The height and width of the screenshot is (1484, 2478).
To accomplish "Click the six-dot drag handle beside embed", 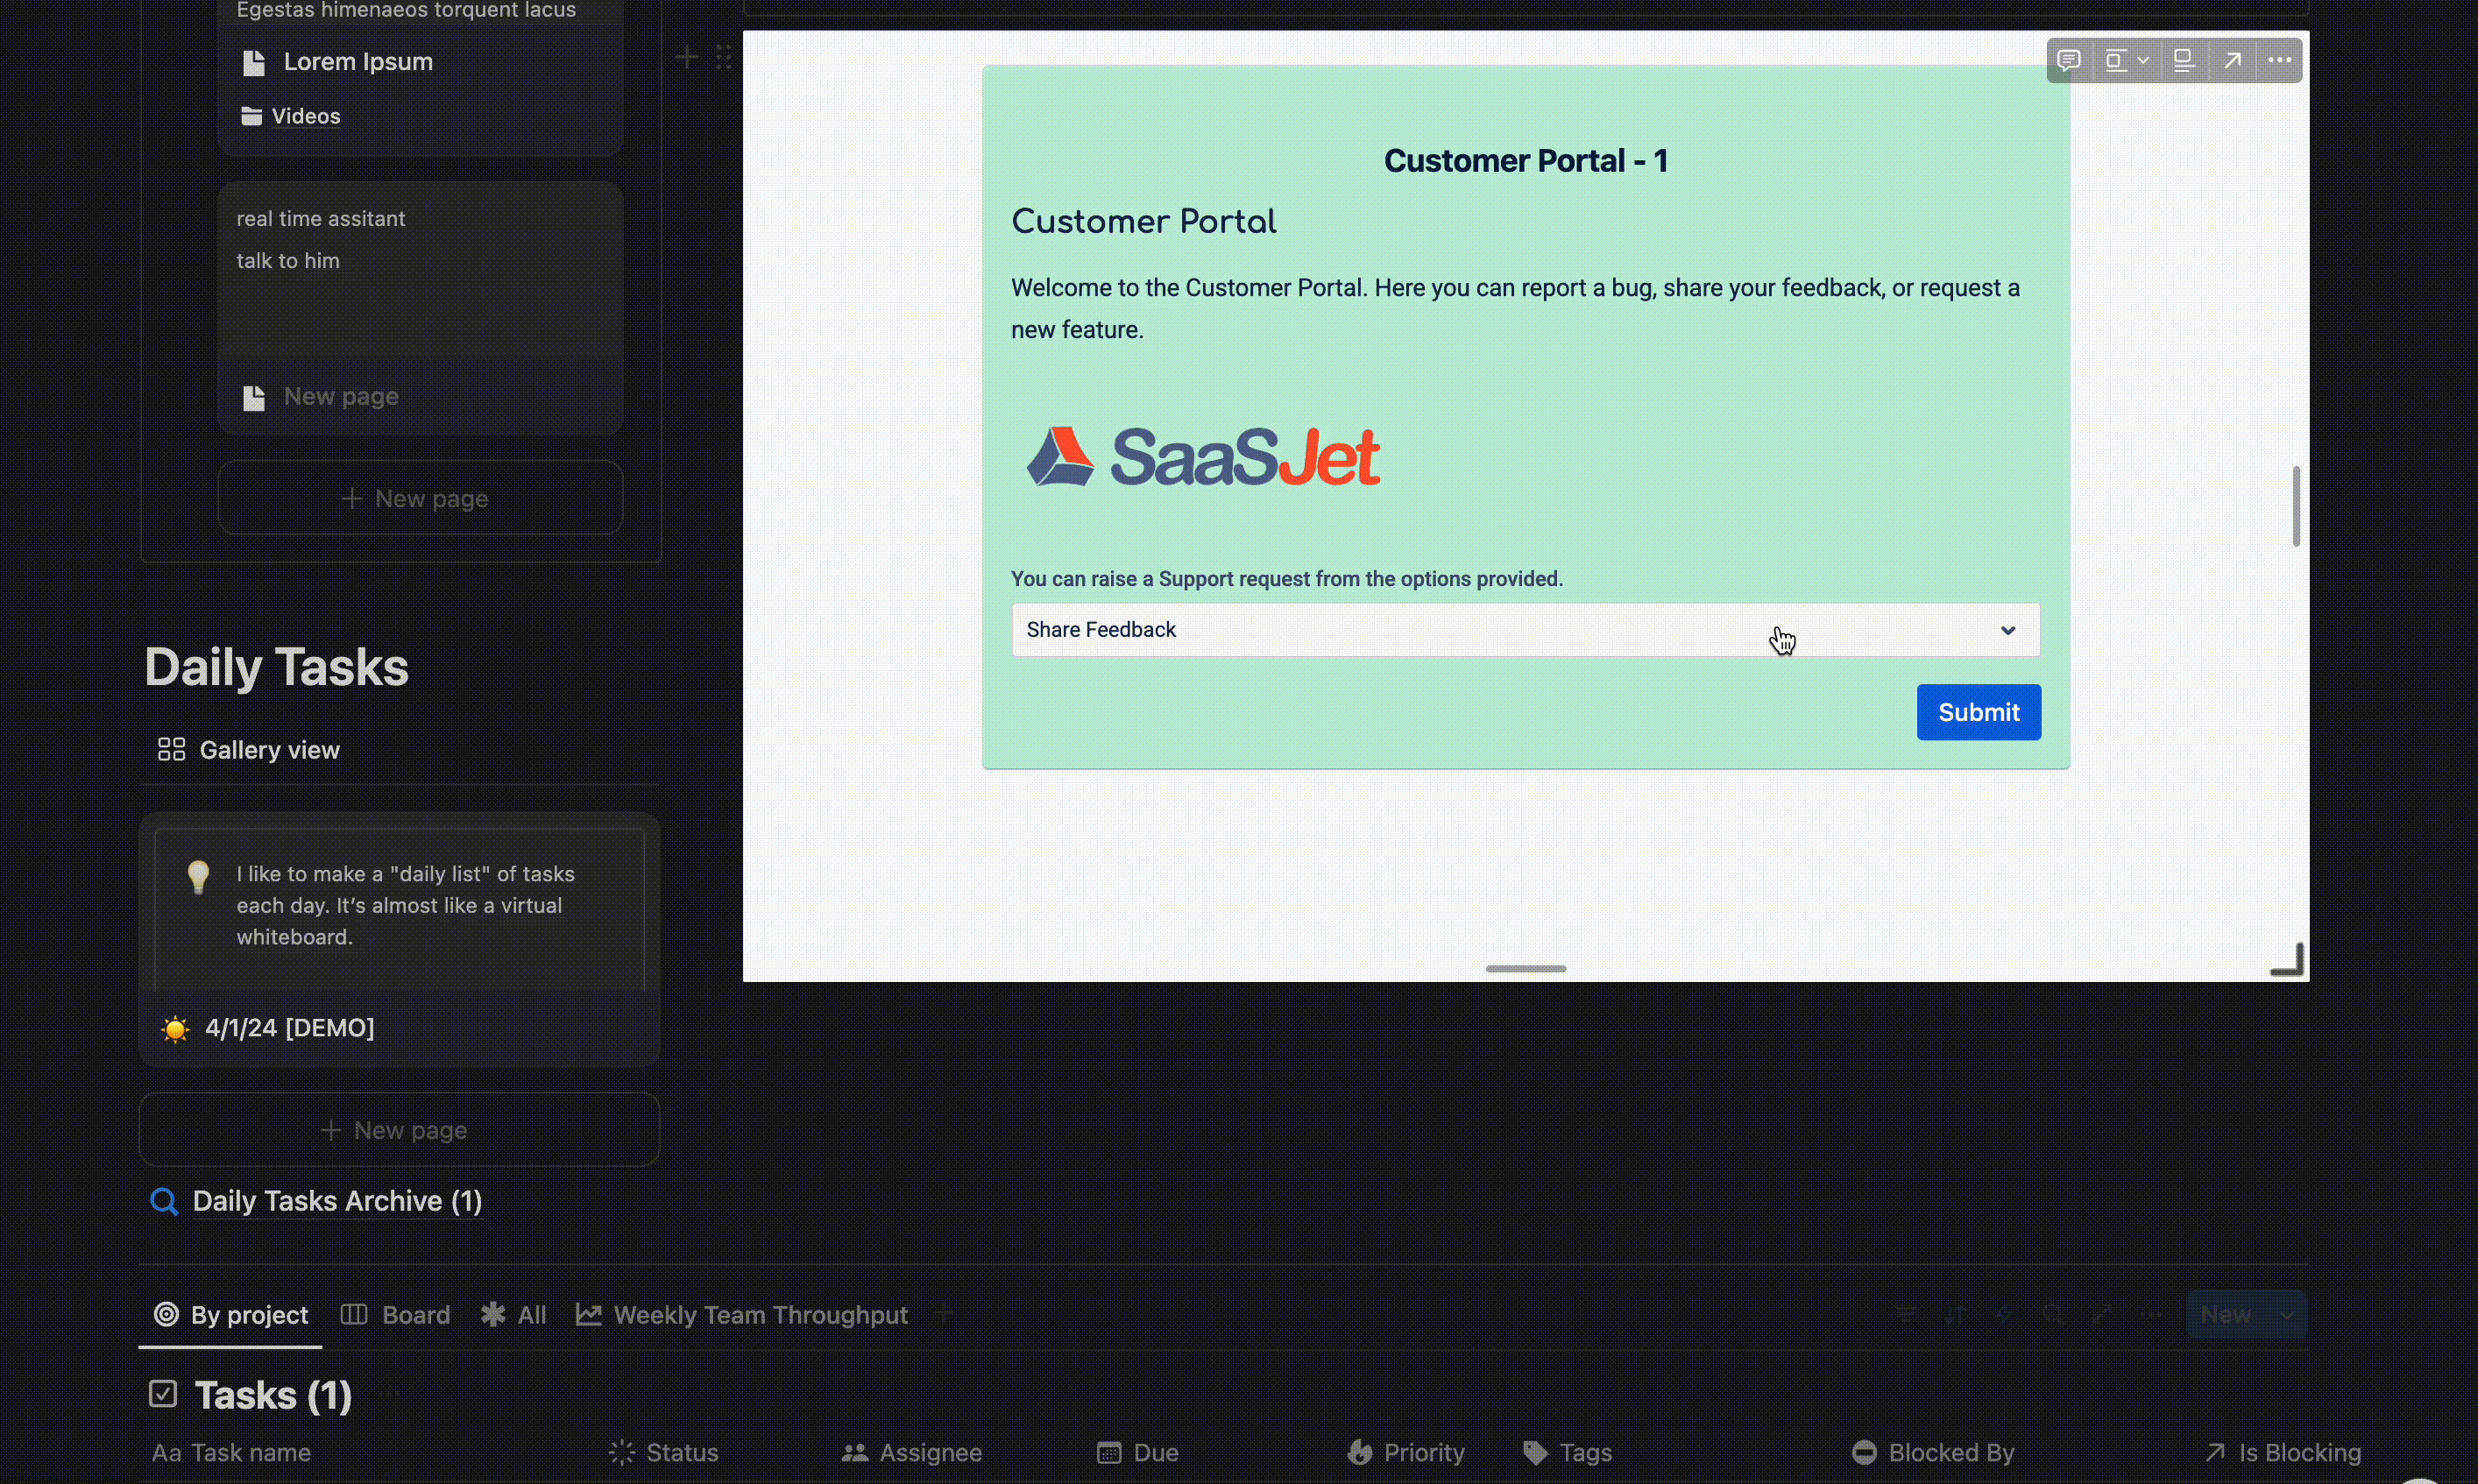I will (724, 57).
